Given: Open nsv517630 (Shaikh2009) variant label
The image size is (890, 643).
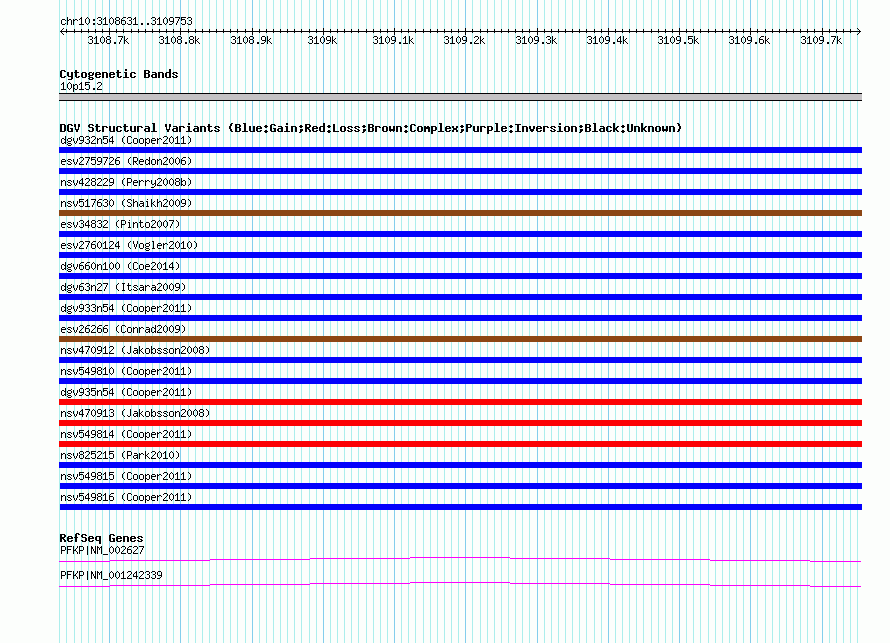Looking at the screenshot, I should tap(126, 203).
